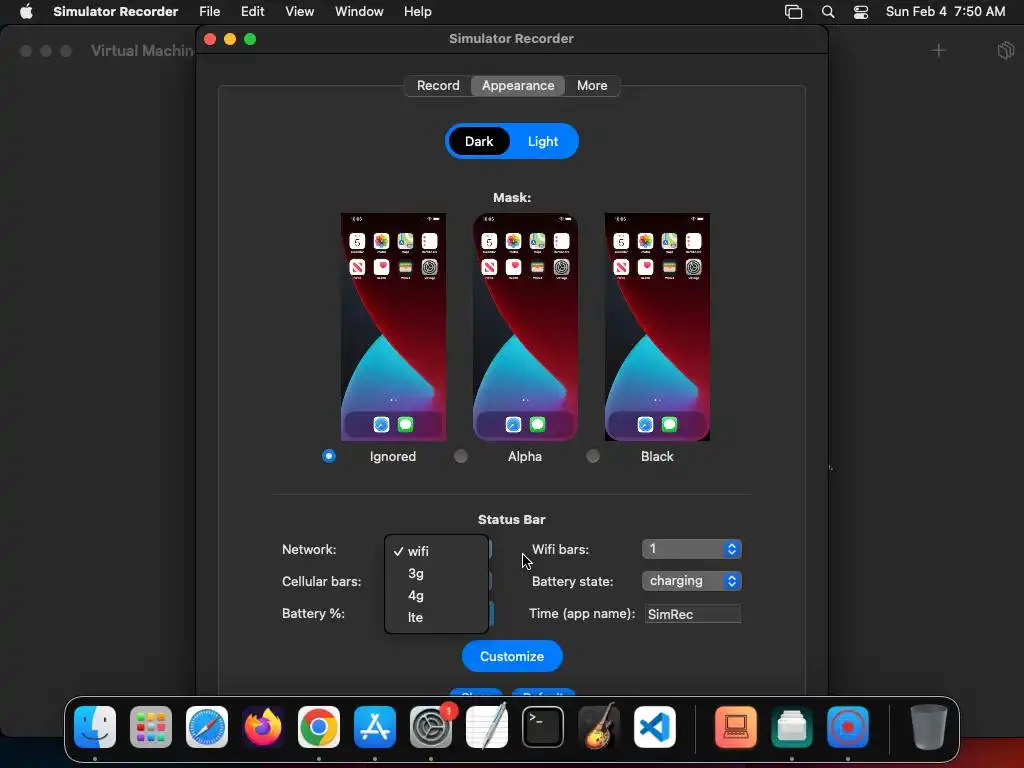Click copy icon in Virtual Machine window
This screenshot has width=1024, height=768.
(1006, 50)
